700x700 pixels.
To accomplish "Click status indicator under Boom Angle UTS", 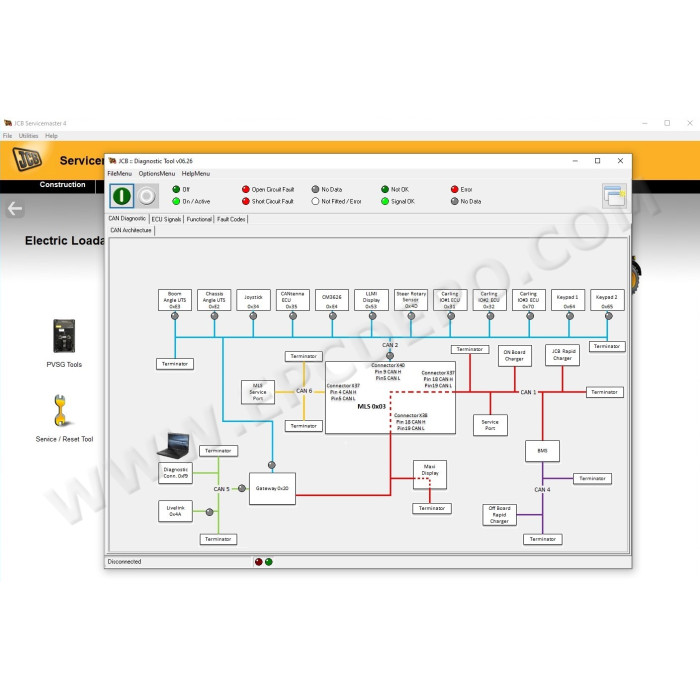I will (x=175, y=316).
